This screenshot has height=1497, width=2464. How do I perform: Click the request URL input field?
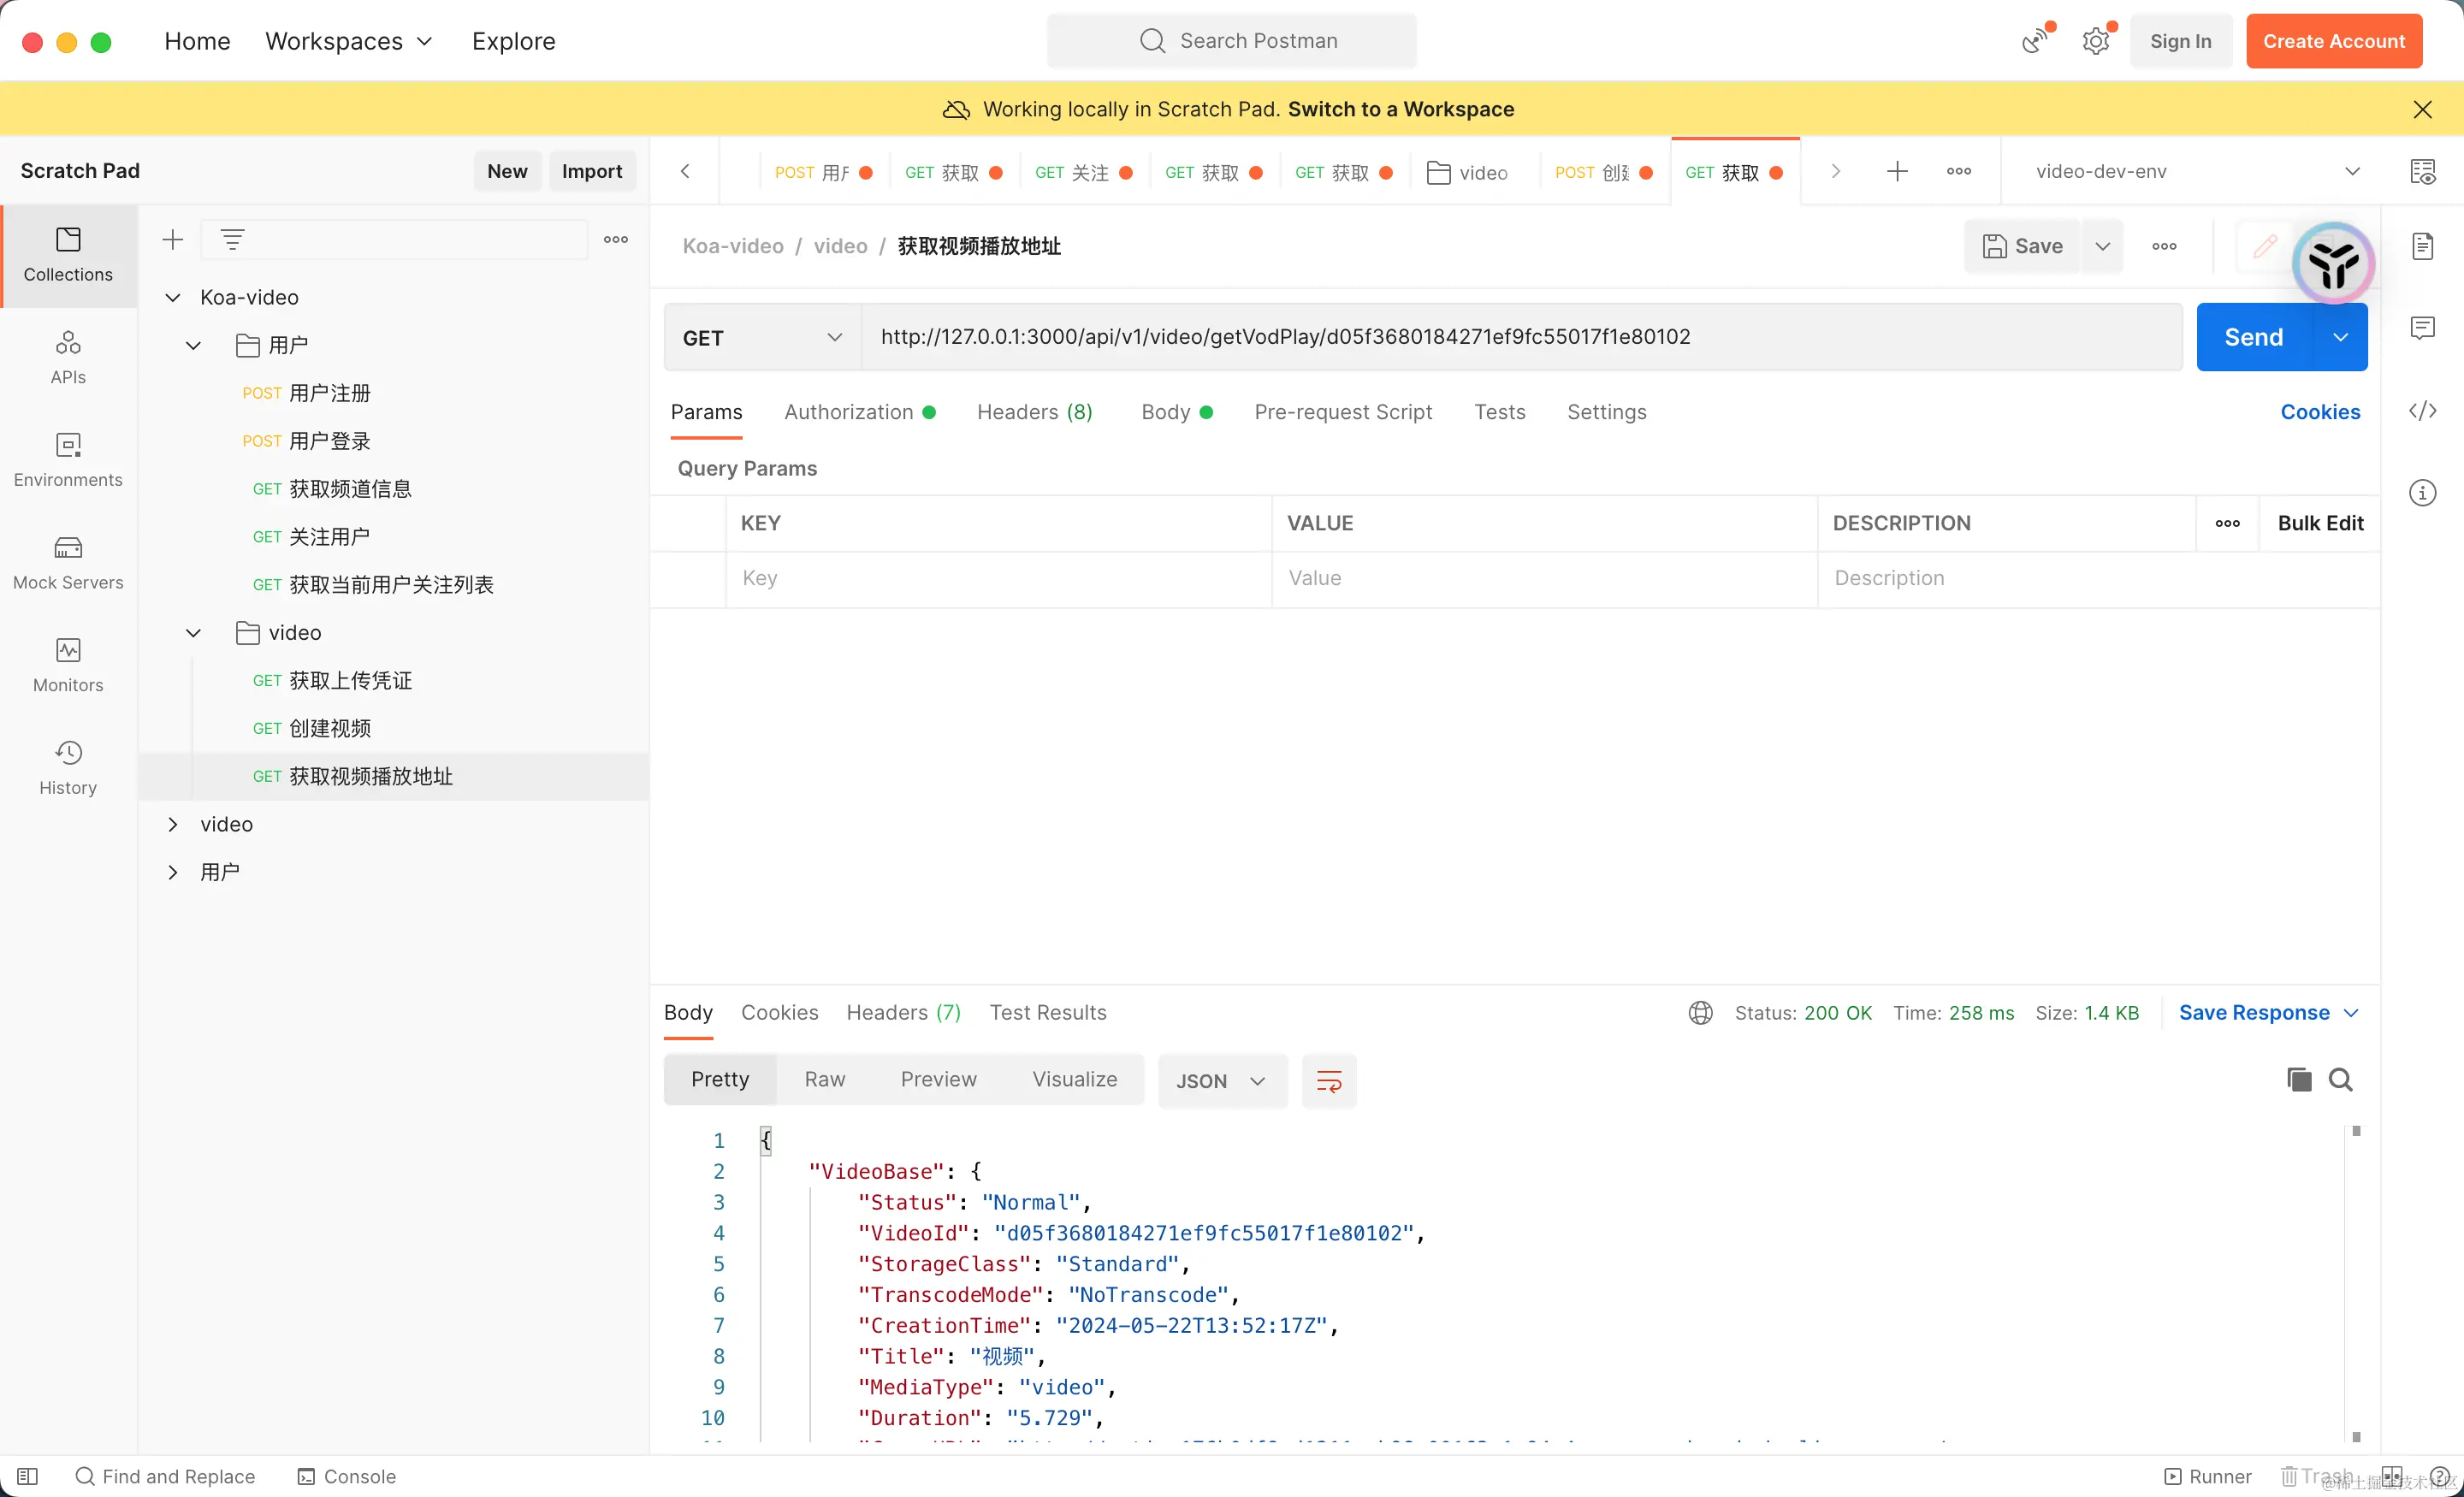pyautogui.click(x=1500, y=337)
